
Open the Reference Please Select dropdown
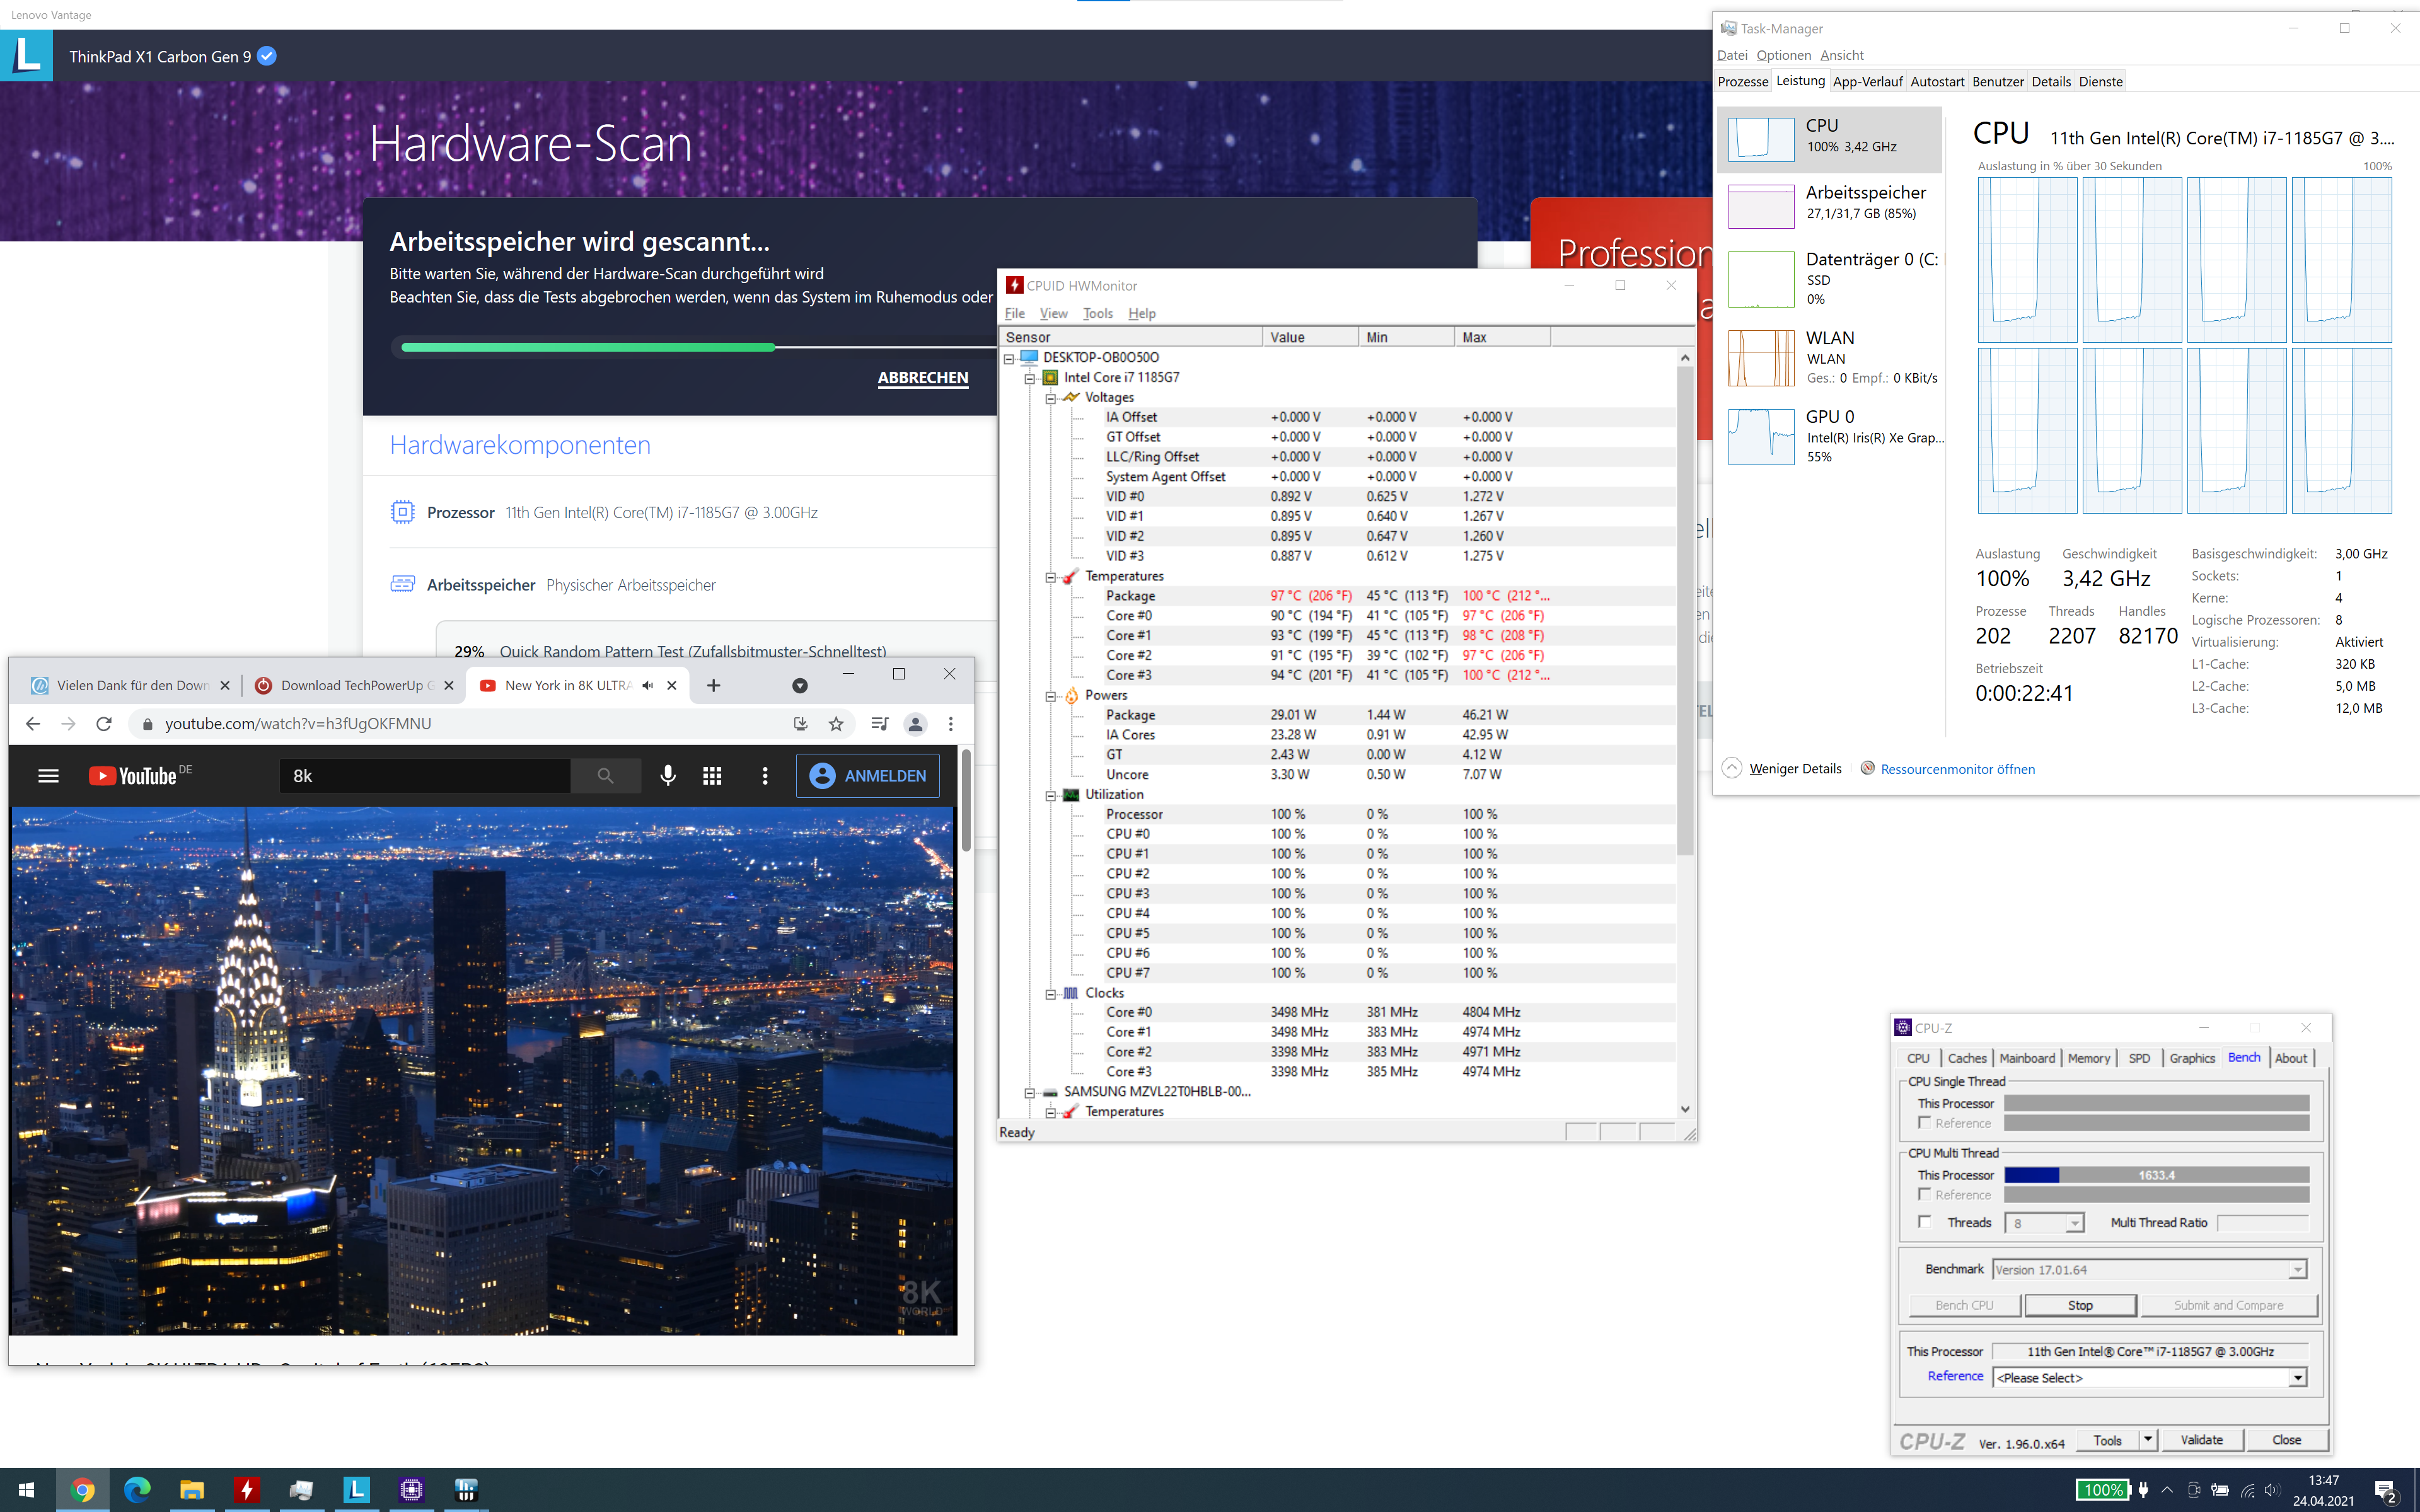click(x=2297, y=1378)
